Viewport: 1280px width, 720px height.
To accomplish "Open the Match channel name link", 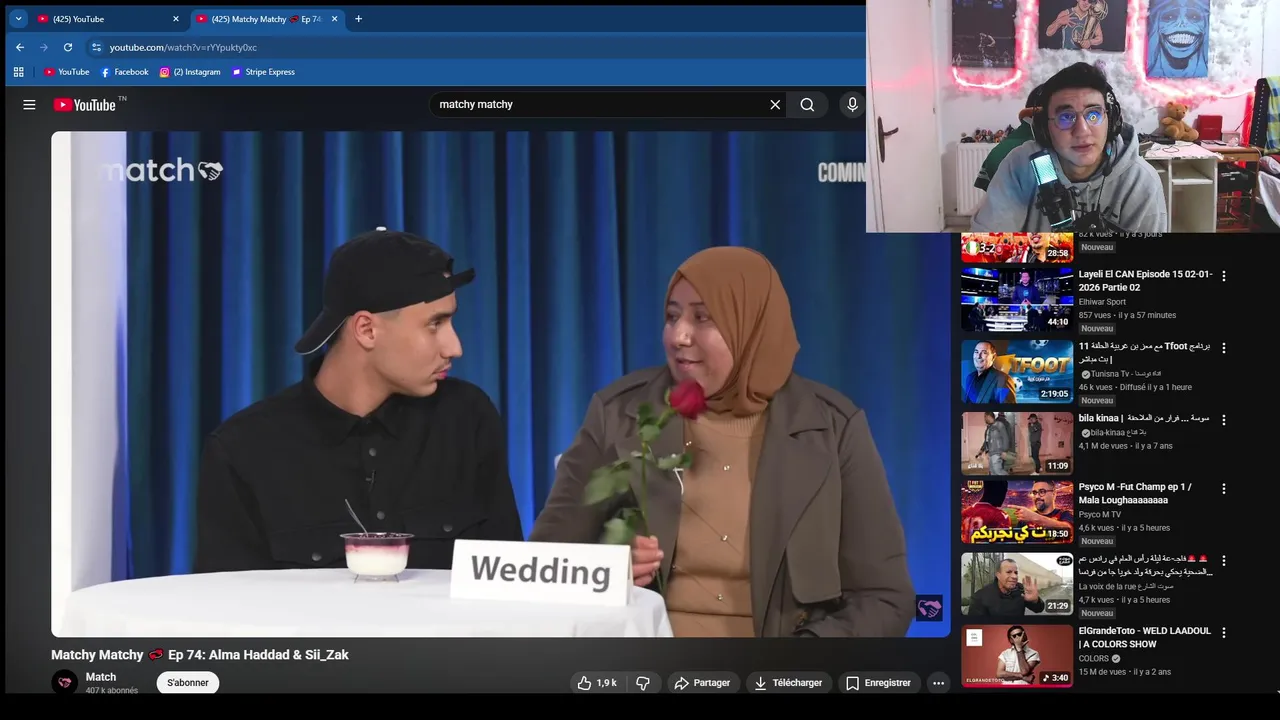I will 101,677.
